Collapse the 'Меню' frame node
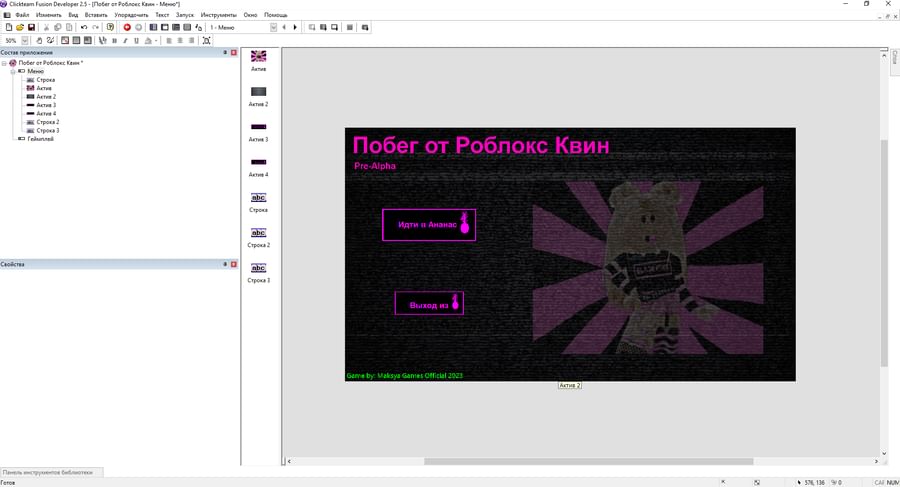The image size is (900, 487). click(x=13, y=71)
